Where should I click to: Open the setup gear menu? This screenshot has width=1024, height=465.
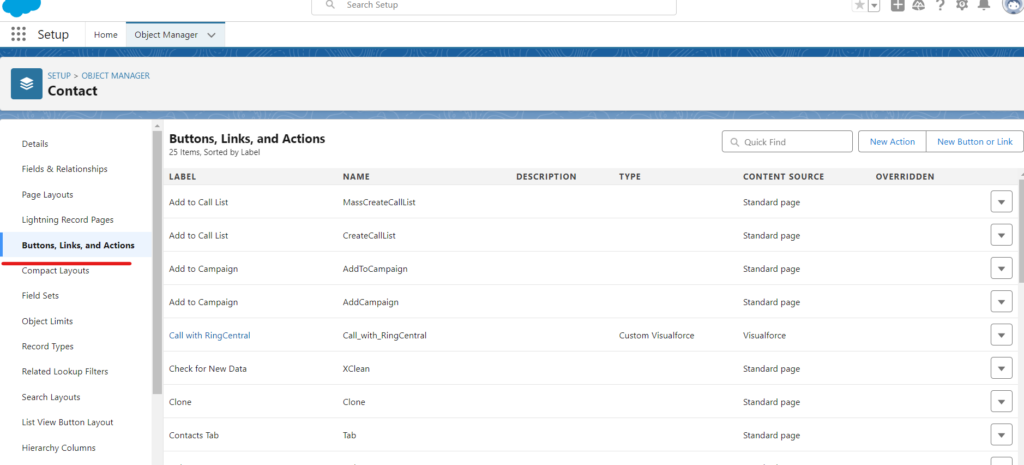pyautogui.click(x=962, y=5)
